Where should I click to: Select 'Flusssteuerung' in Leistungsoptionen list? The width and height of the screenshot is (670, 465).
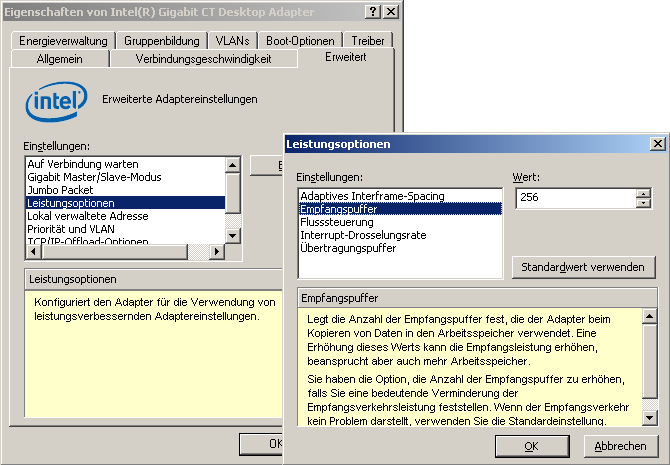(x=400, y=222)
